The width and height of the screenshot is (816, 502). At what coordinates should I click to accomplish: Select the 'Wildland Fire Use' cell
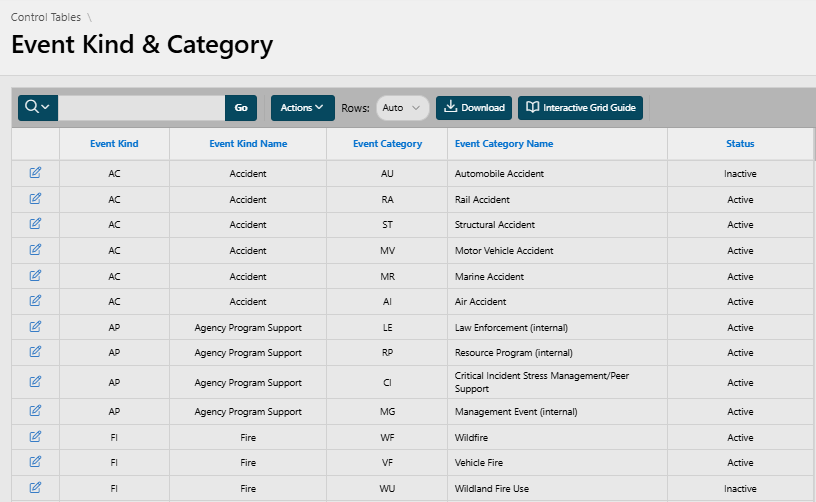tap(557, 489)
